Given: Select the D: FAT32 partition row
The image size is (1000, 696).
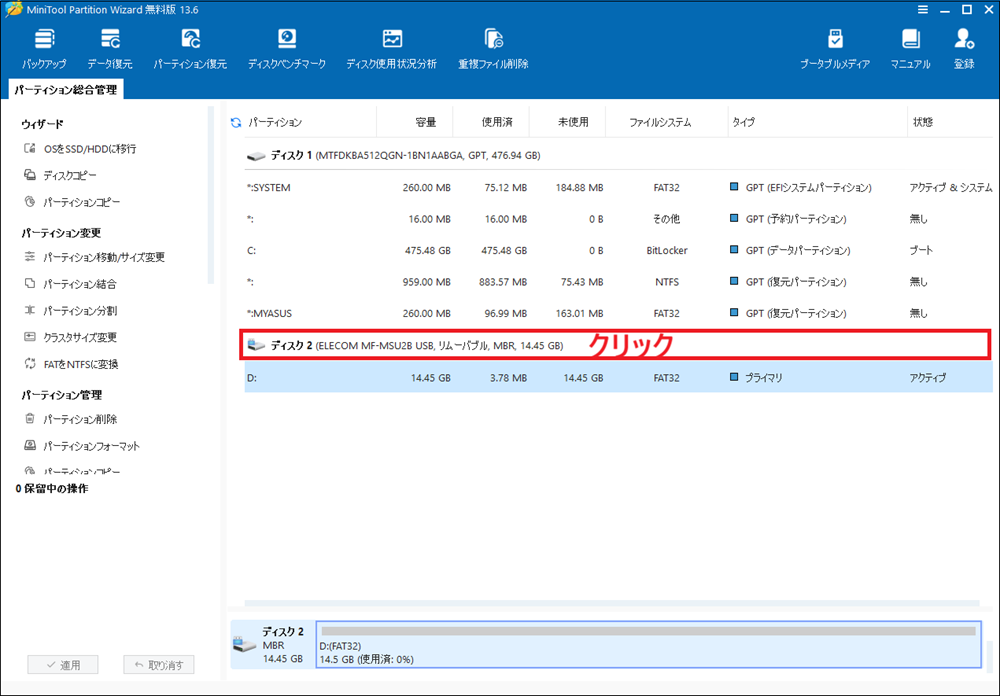Looking at the screenshot, I should [617, 378].
